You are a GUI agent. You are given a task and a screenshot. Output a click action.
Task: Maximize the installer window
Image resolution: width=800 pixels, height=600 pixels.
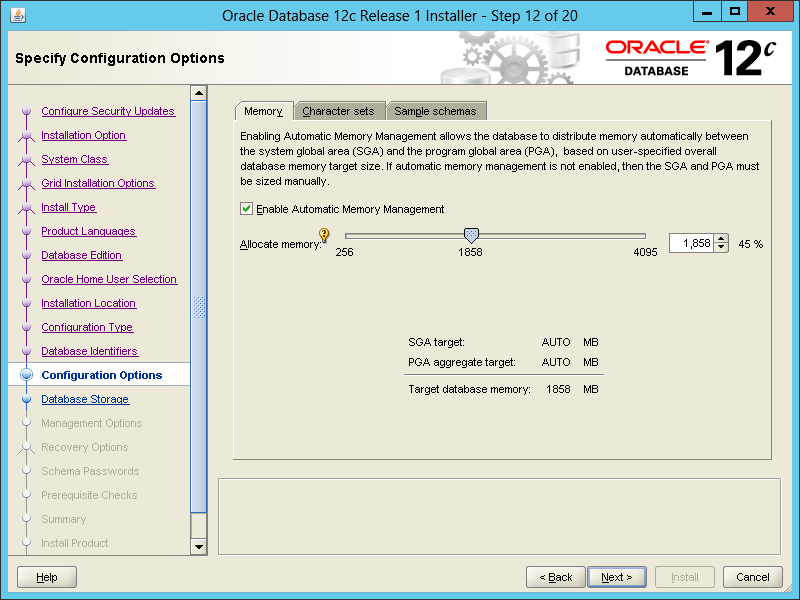click(734, 12)
